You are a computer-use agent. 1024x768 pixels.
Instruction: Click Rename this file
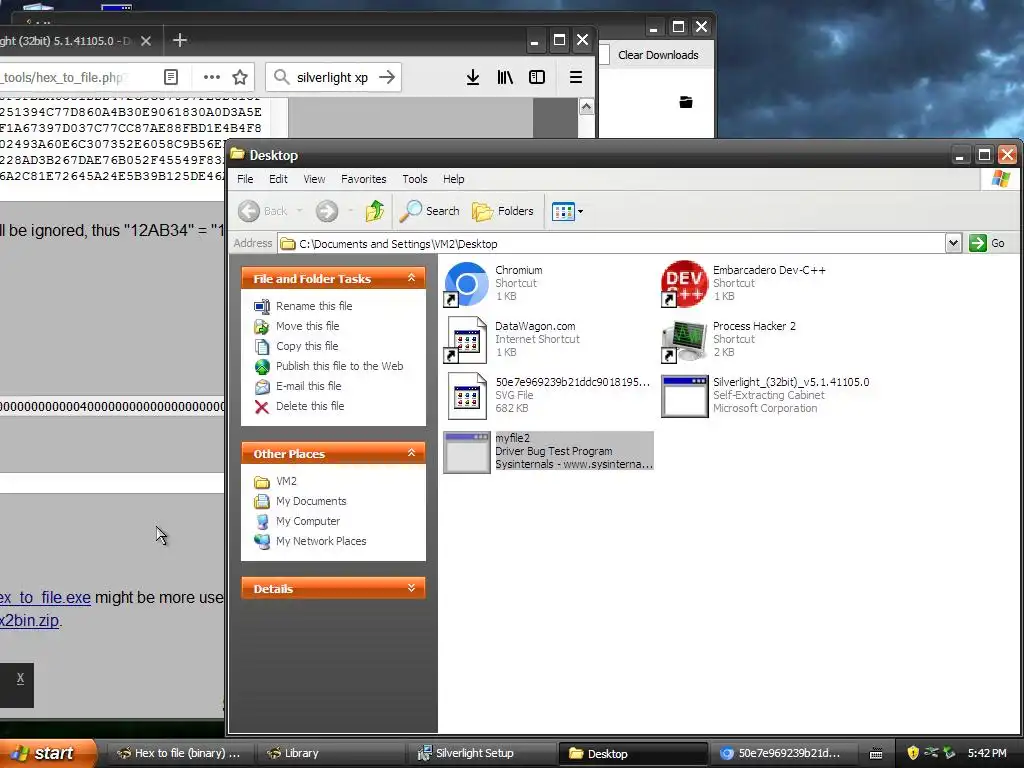pyautogui.click(x=313, y=306)
